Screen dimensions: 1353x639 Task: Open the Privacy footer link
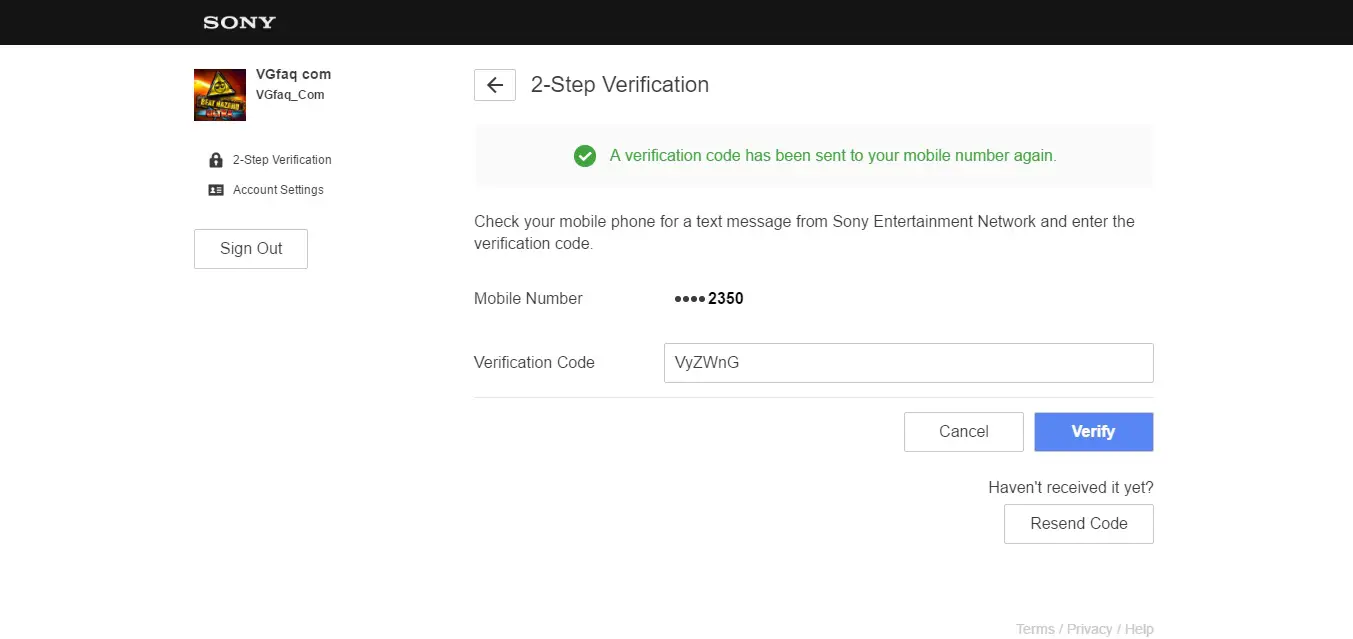1090,629
